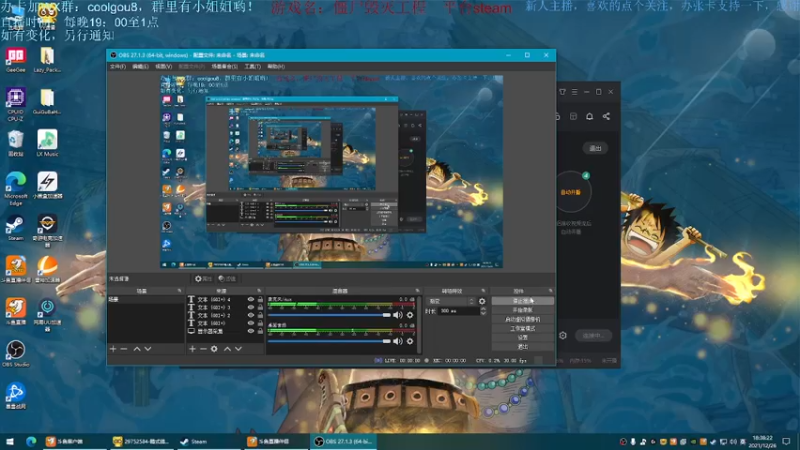Open 属性 properties in source toolbar
Image resolution: width=800 pixels, height=450 pixels.
coord(203,279)
